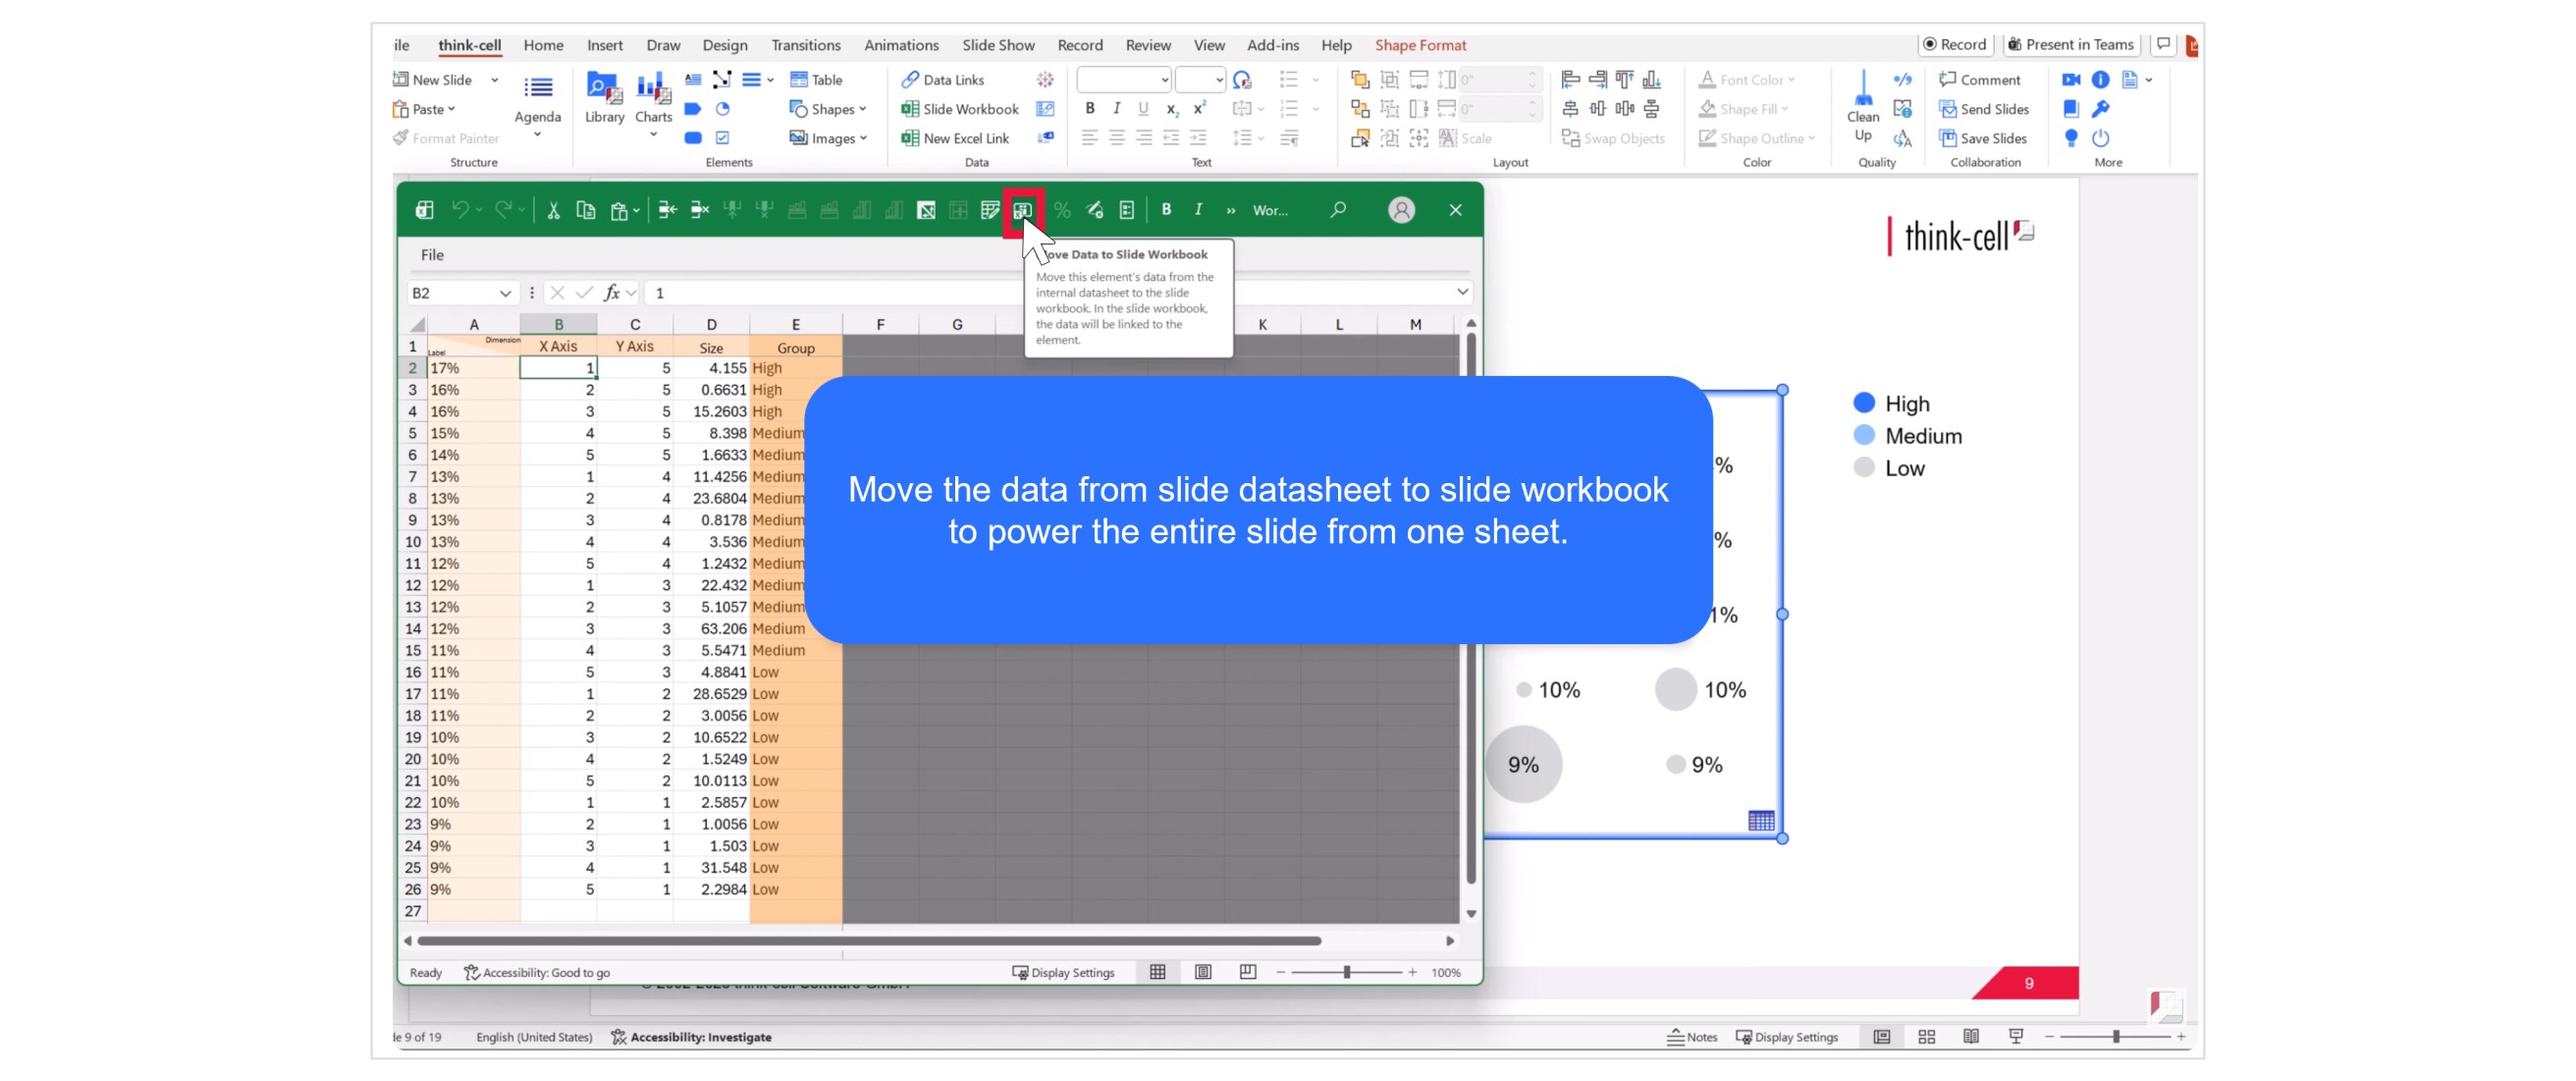The width and height of the screenshot is (2576, 1081).
Task: Click Move Data to Slide Workbook icon
Action: tap(1022, 210)
